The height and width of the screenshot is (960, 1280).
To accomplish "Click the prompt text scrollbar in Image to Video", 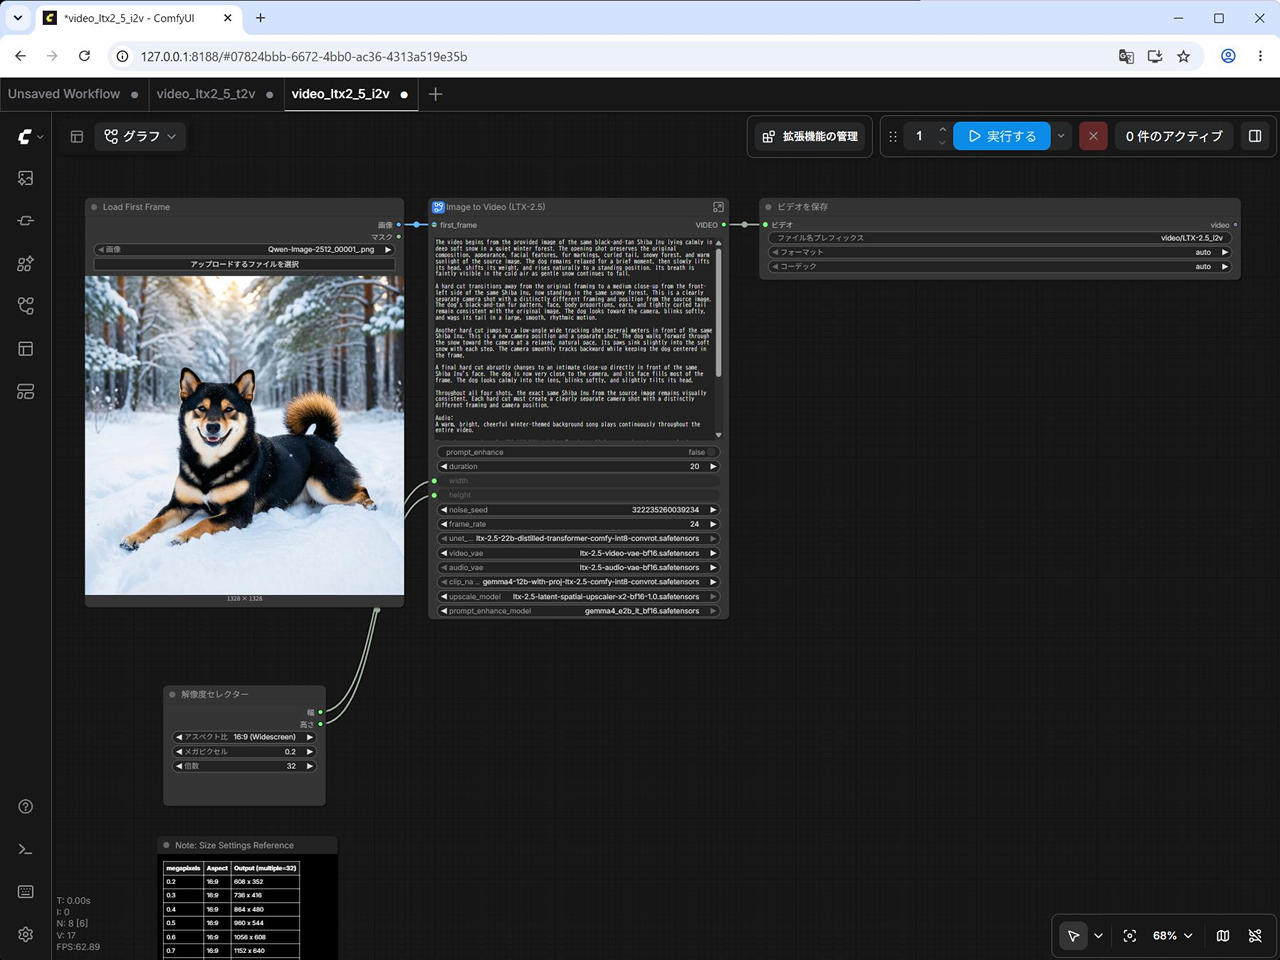I will tap(718, 310).
